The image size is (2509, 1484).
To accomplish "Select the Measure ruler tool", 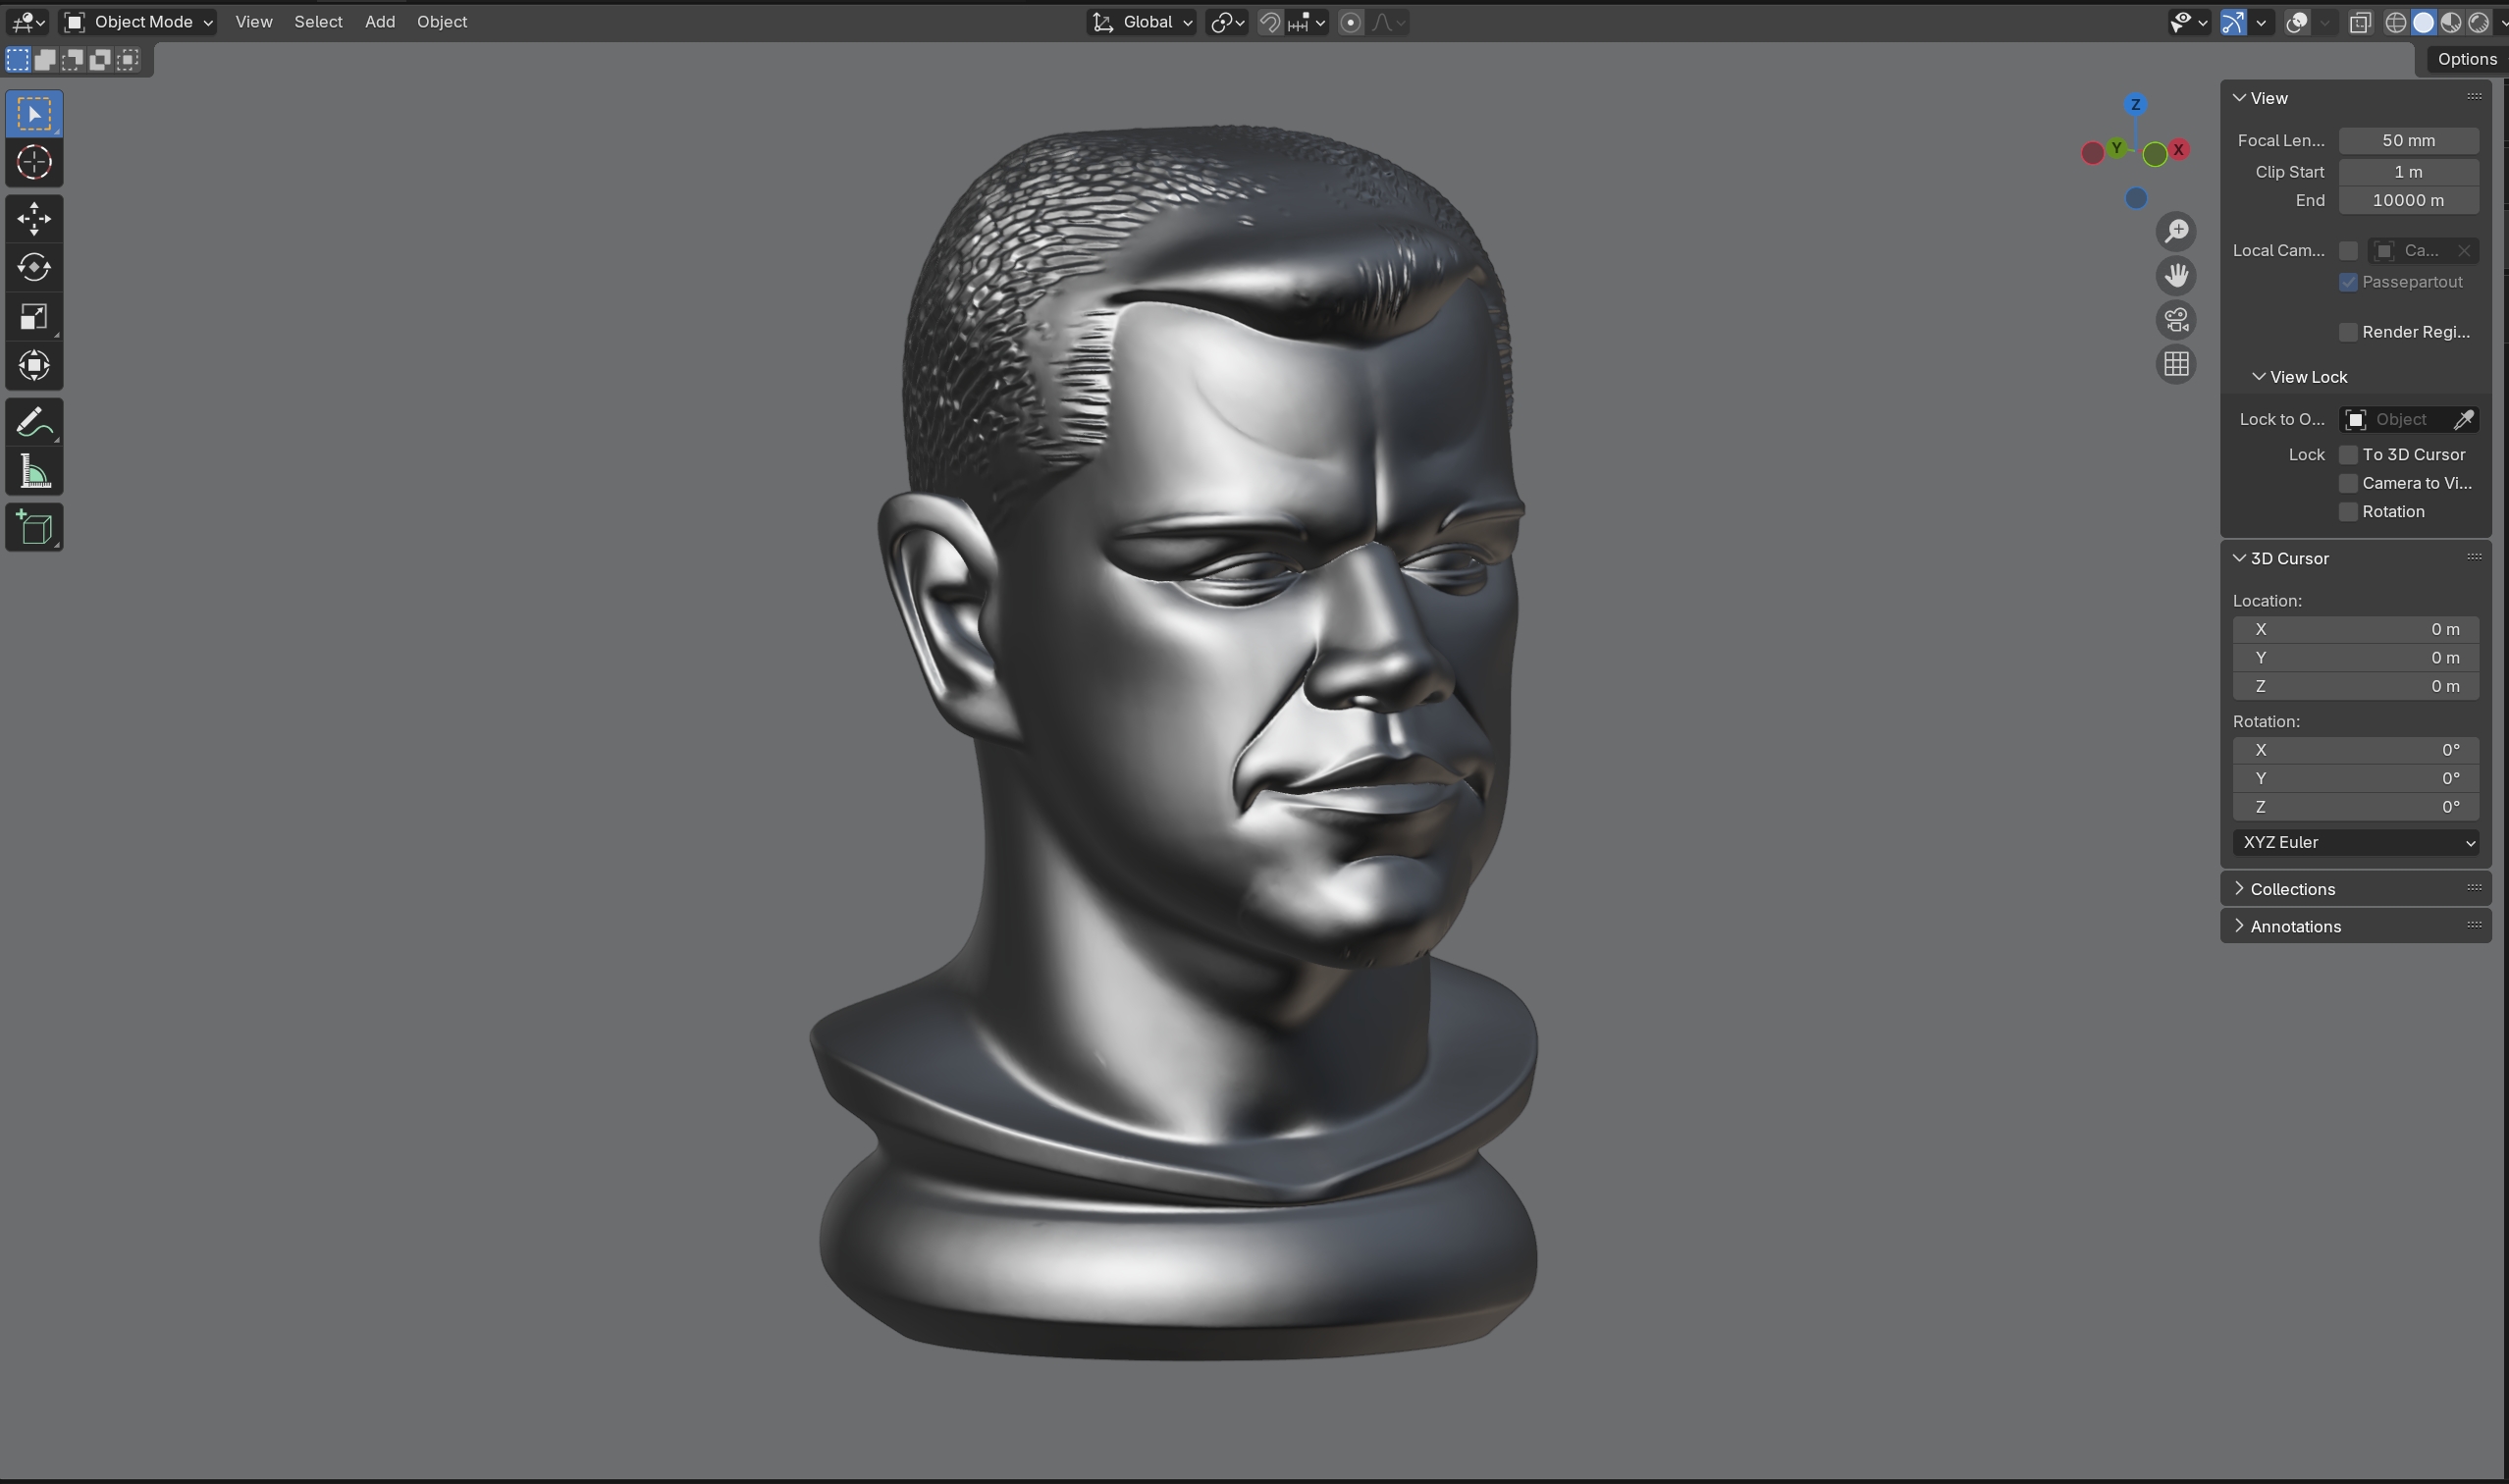I will pos(34,473).
